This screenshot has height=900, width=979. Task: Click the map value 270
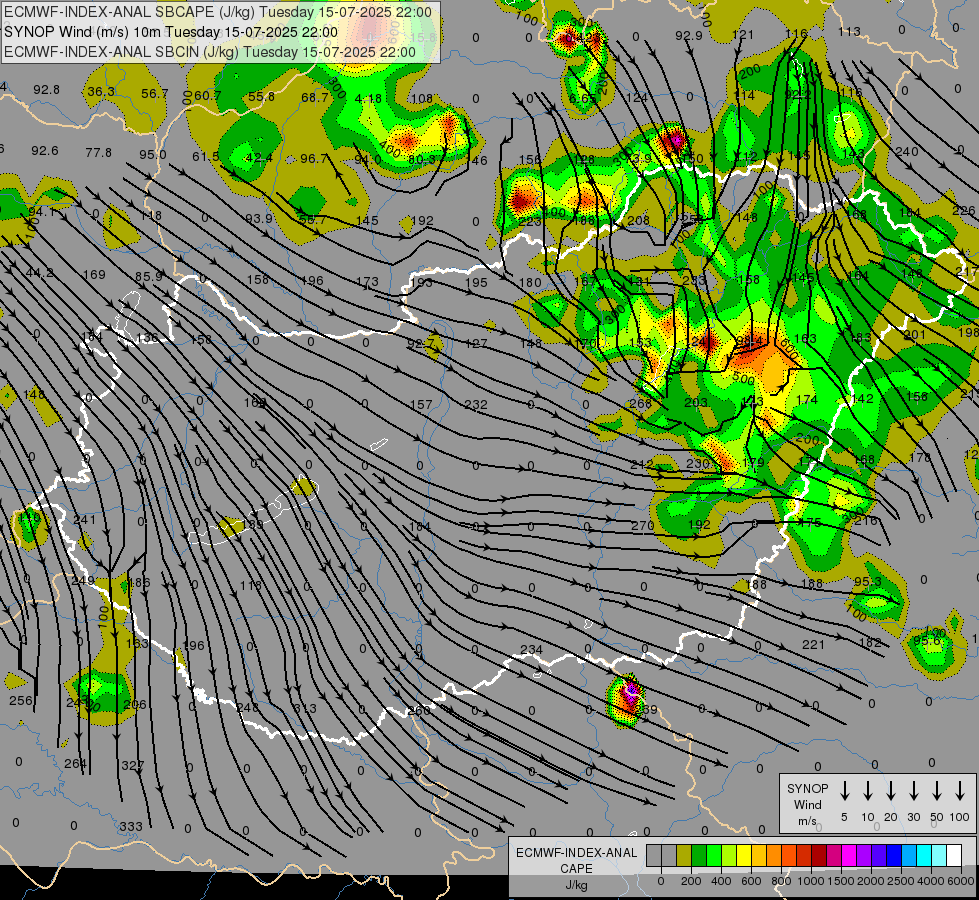click(642, 526)
